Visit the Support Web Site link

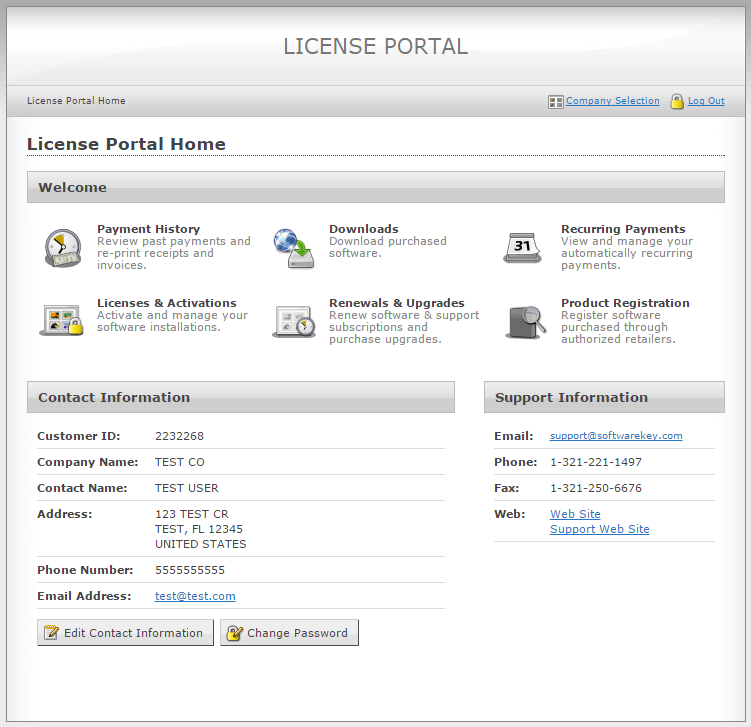click(599, 529)
